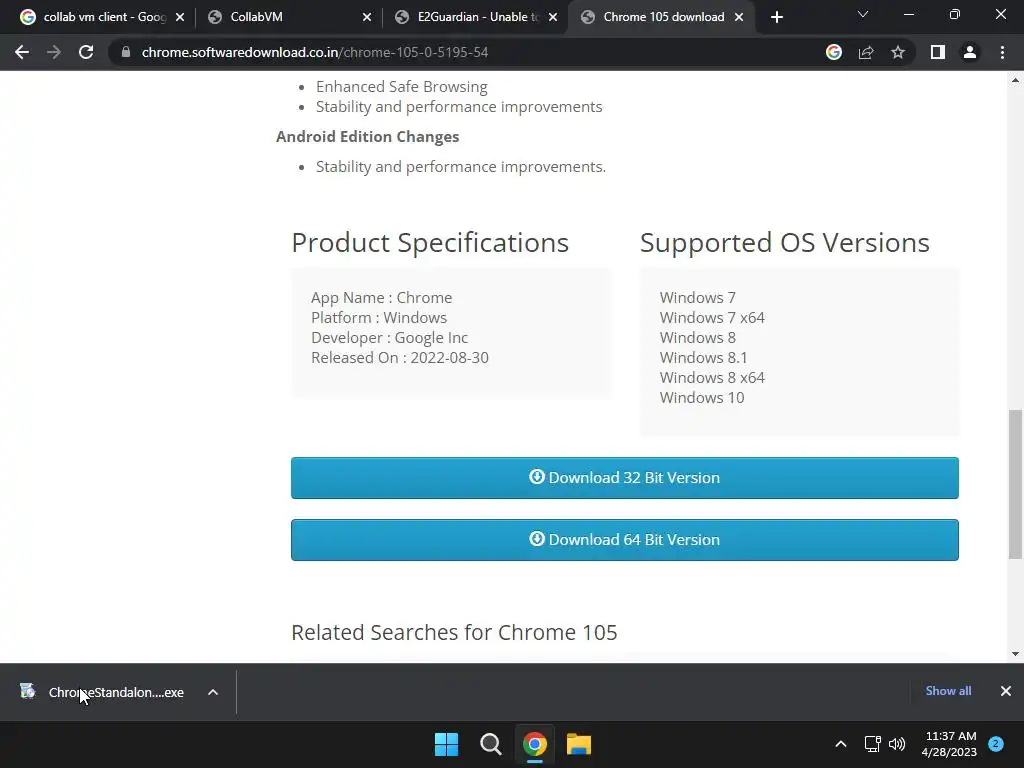The height and width of the screenshot is (768, 1024).
Task: Click Show all downloads link
Action: pyautogui.click(x=948, y=691)
